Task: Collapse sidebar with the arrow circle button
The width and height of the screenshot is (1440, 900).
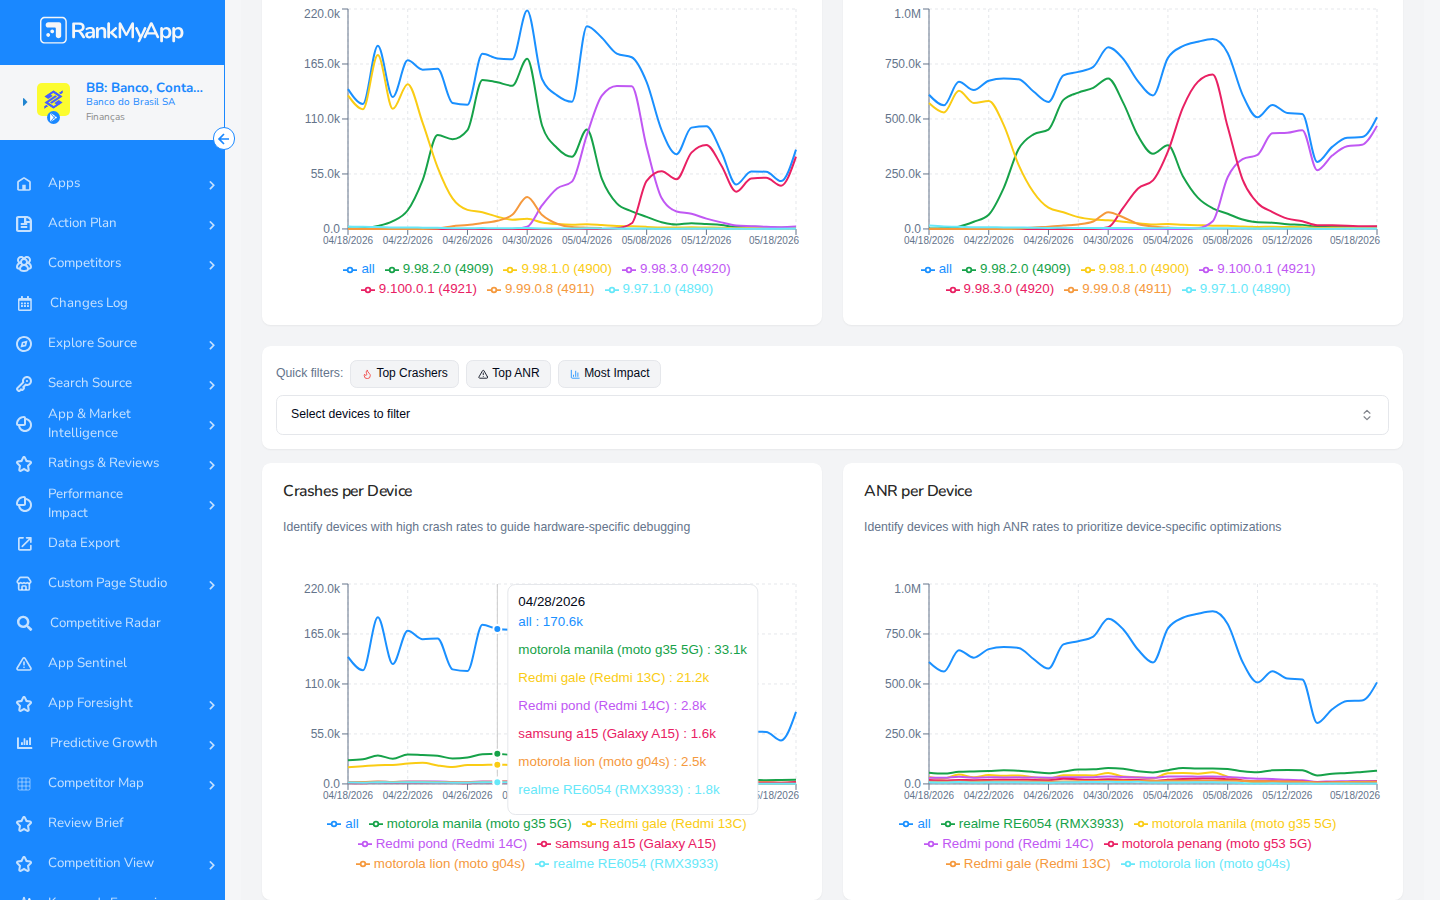Action: (x=224, y=139)
